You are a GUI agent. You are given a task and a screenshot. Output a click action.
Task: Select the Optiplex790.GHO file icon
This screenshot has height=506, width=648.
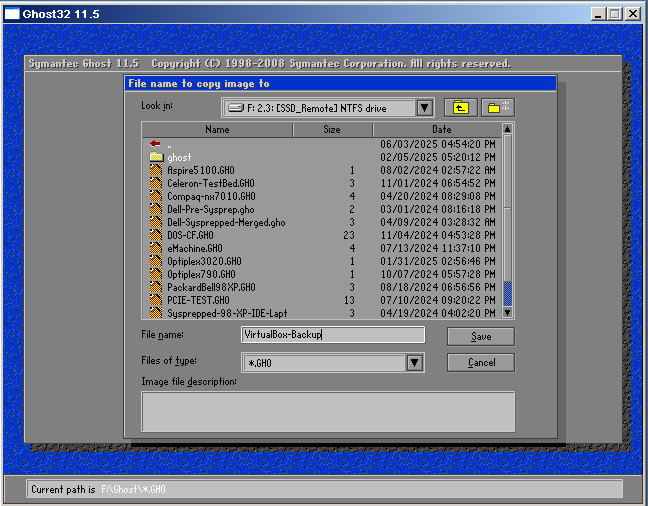tap(156, 274)
